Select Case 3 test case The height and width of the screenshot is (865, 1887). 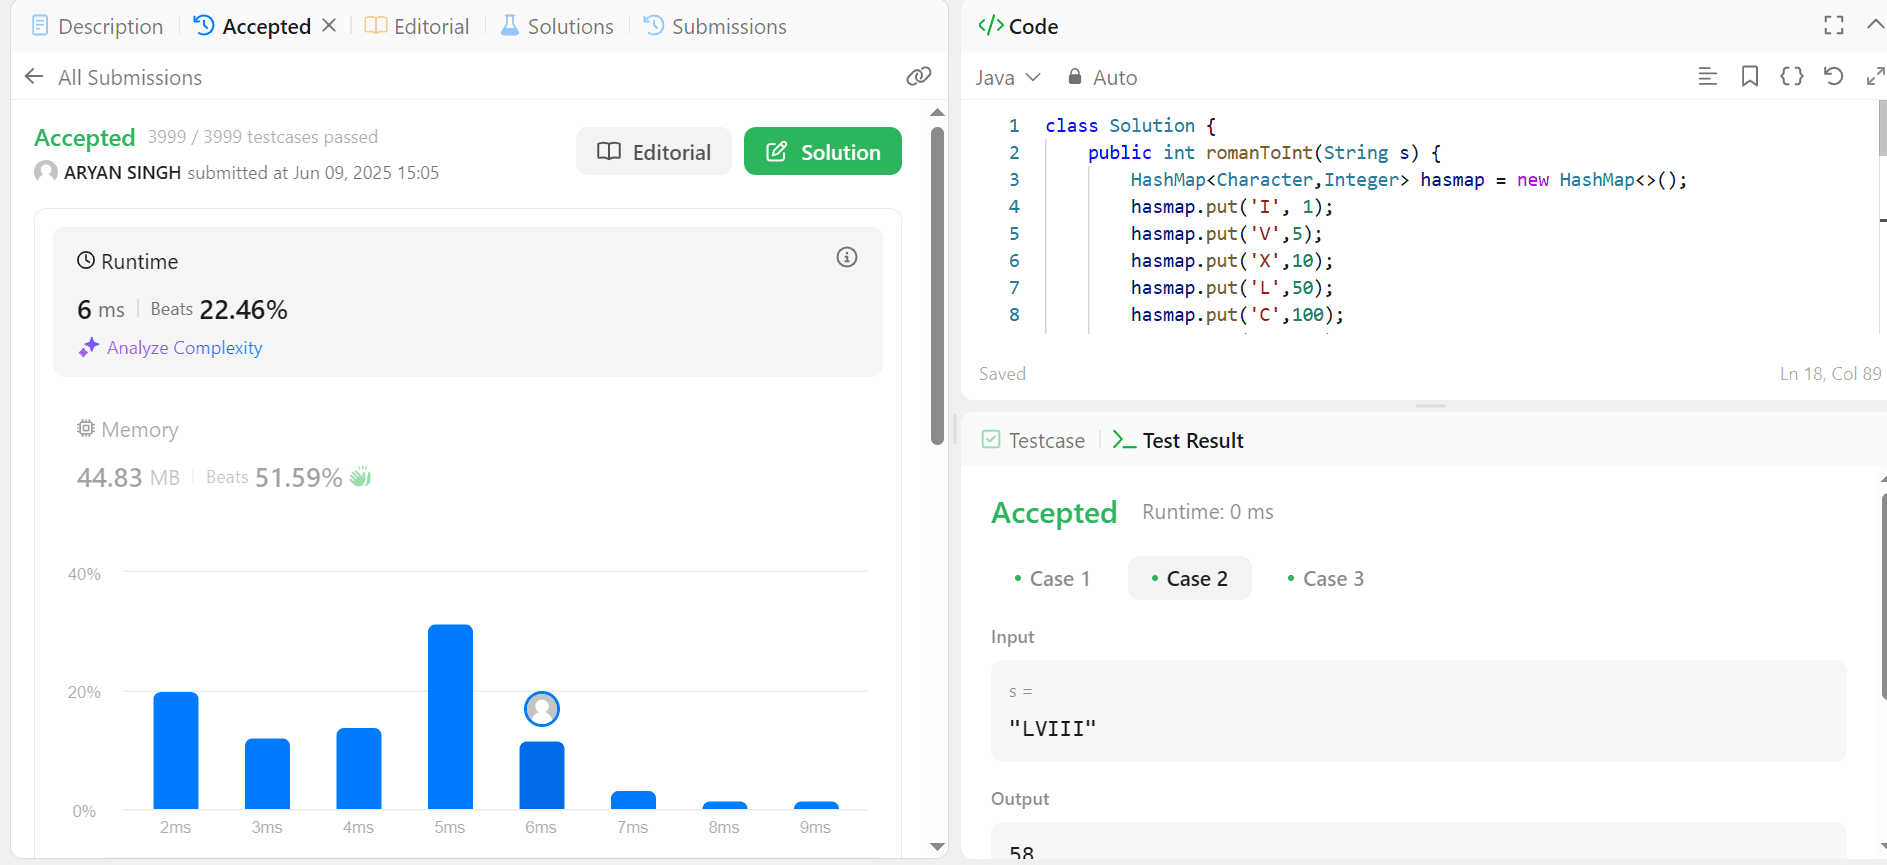click(x=1326, y=579)
